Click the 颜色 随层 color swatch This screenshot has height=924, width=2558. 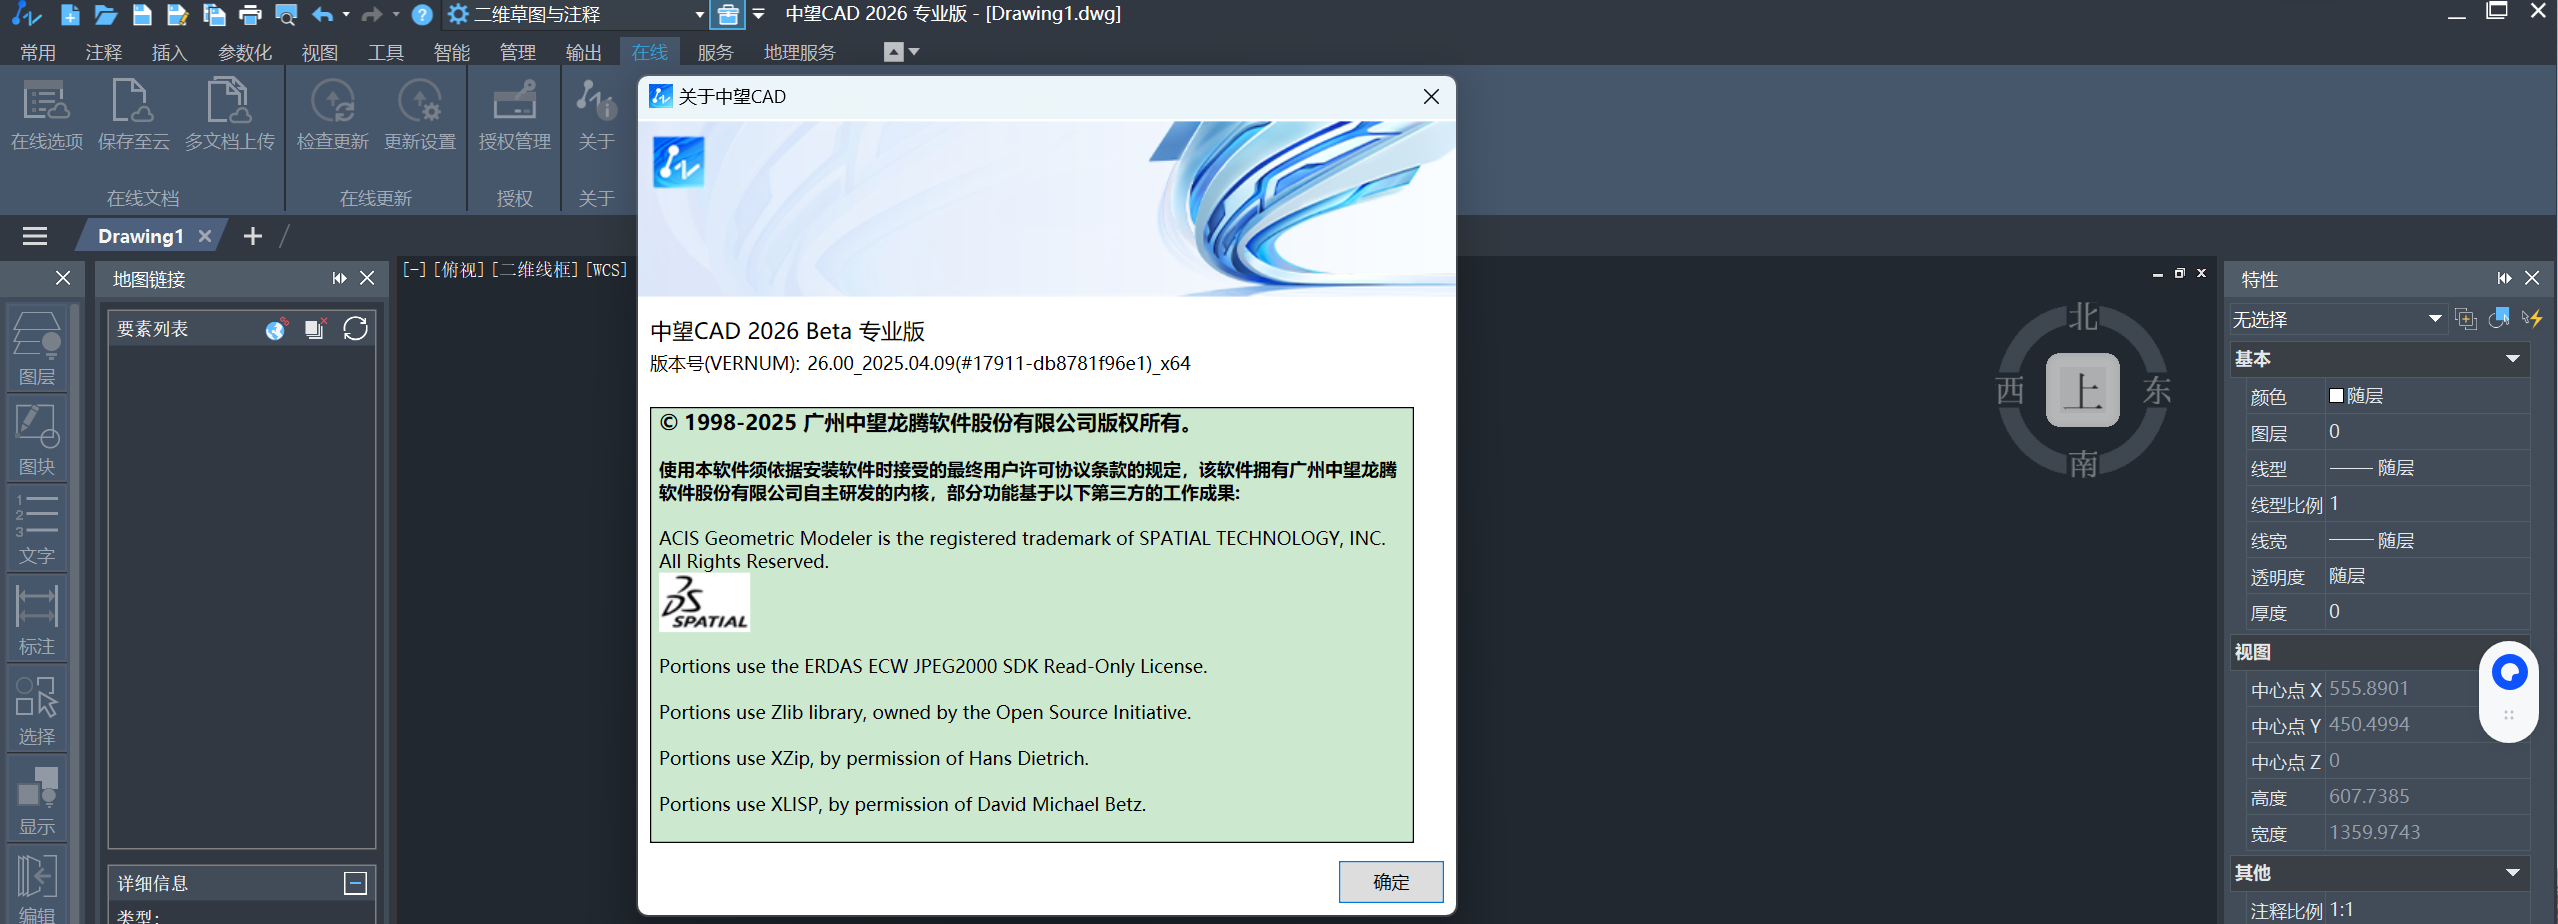tap(2336, 396)
